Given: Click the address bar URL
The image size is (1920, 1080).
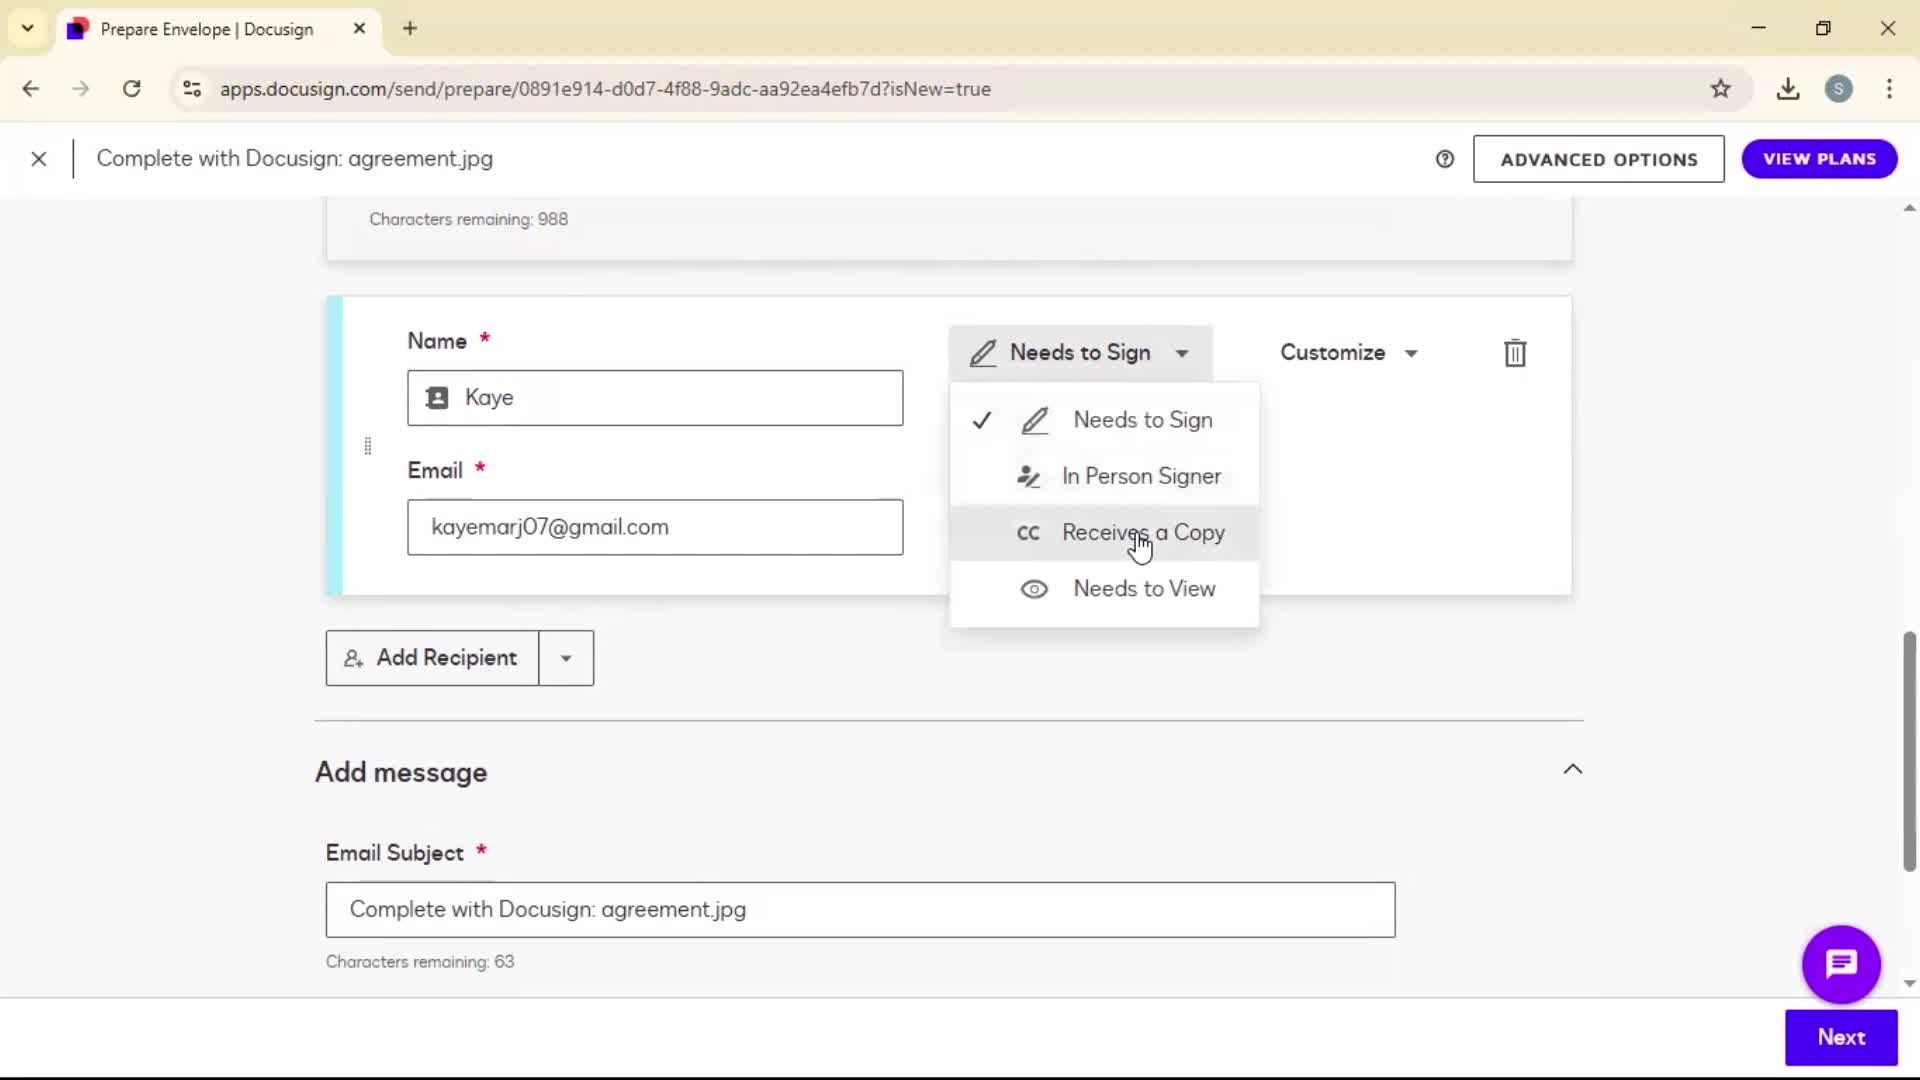Looking at the screenshot, I should [x=605, y=89].
